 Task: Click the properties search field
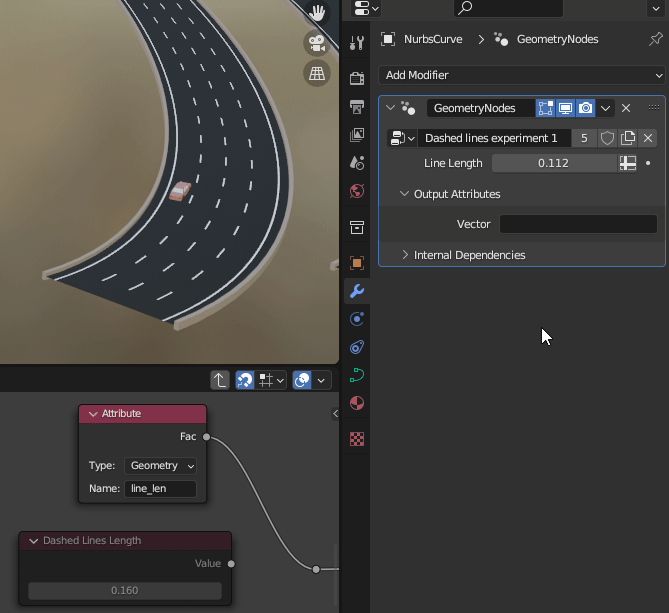tap(508, 8)
